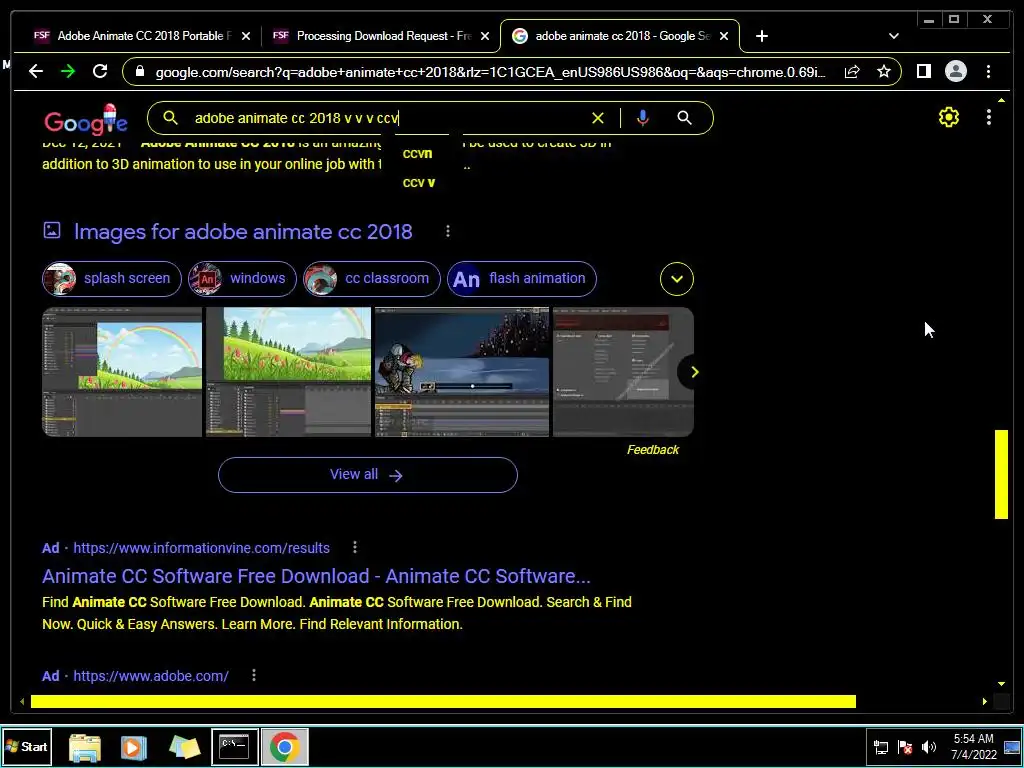The height and width of the screenshot is (768, 1024).
Task: Go to the Google logo homepage
Action: (x=86, y=120)
